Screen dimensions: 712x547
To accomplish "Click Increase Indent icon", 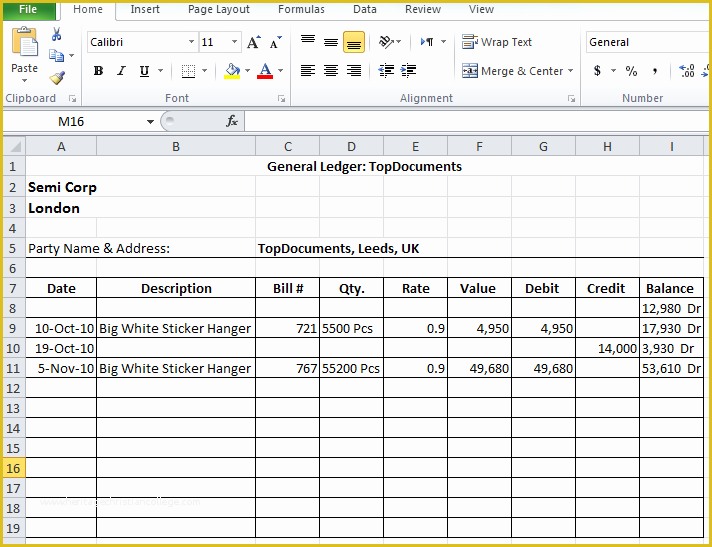I will pos(409,71).
